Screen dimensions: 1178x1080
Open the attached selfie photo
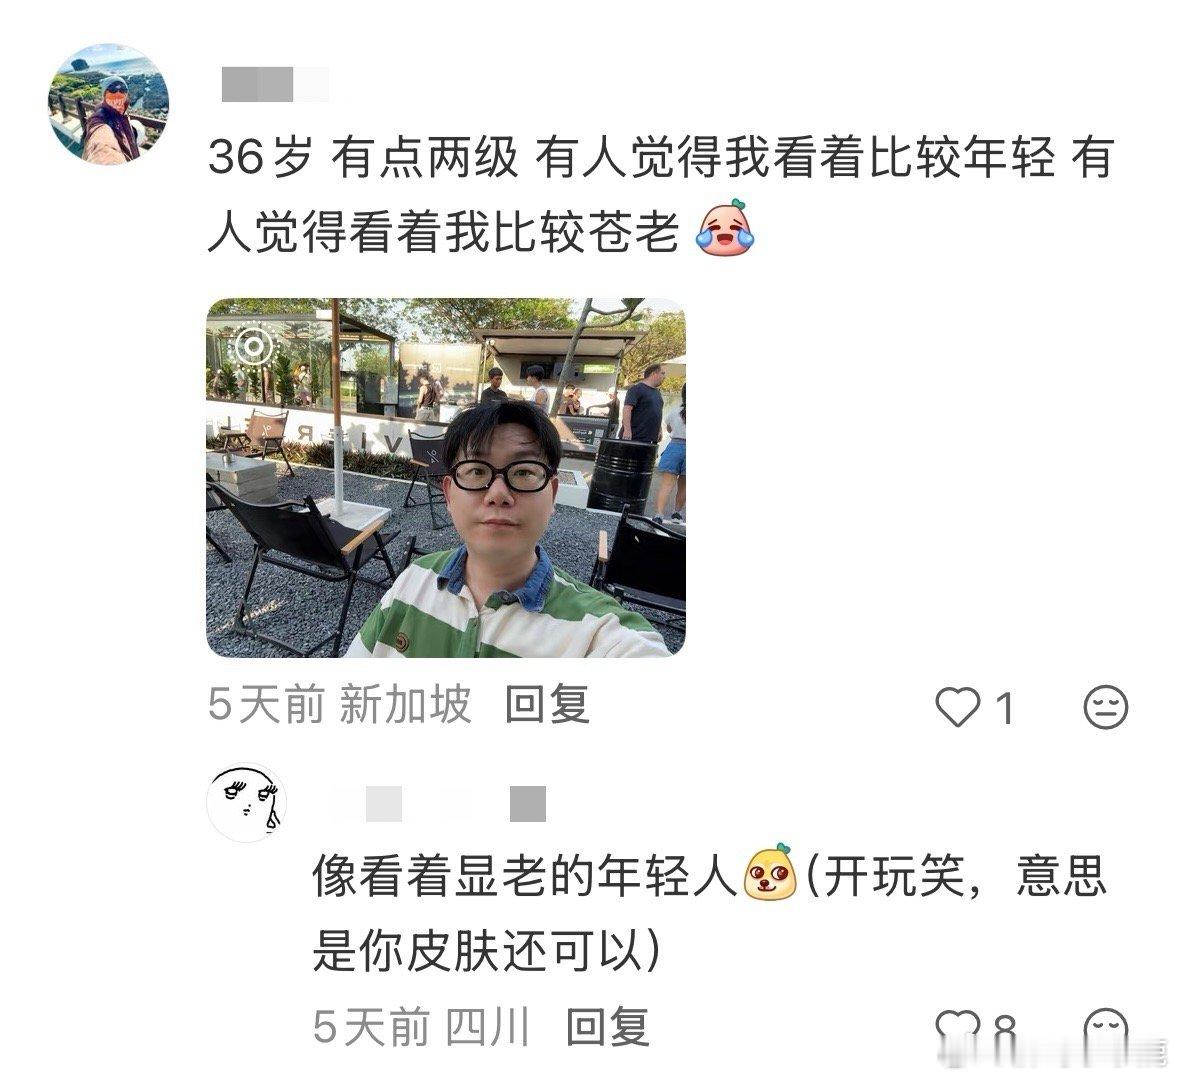[446, 478]
